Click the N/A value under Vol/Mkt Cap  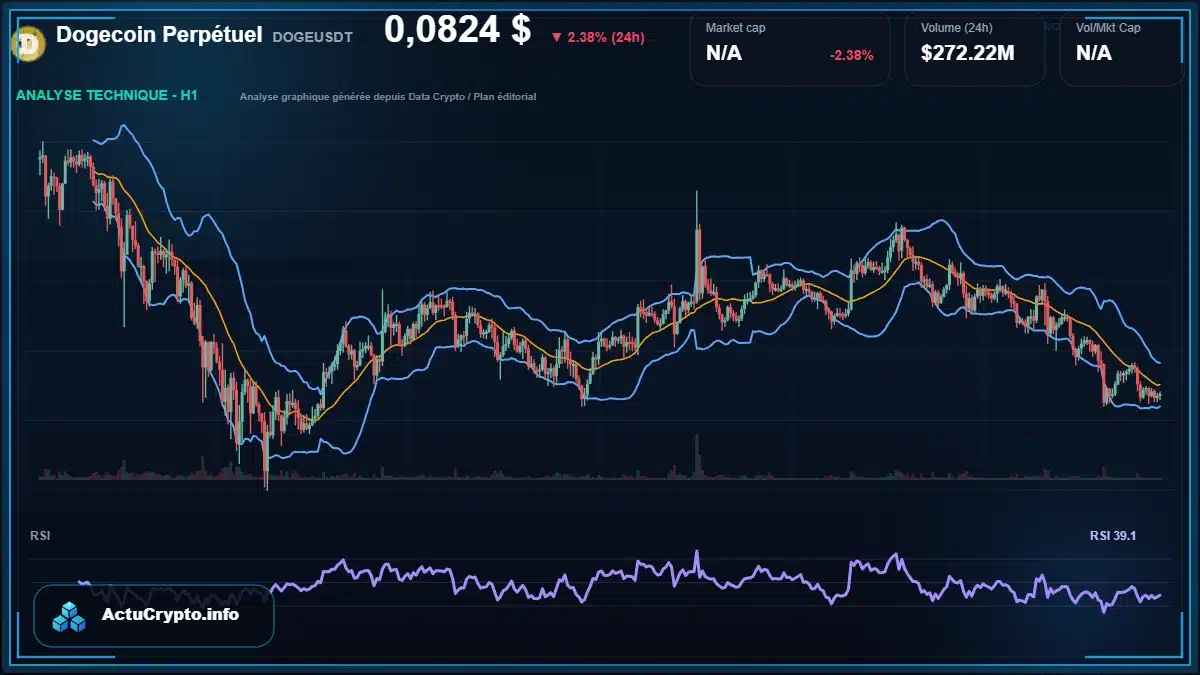(x=1094, y=54)
